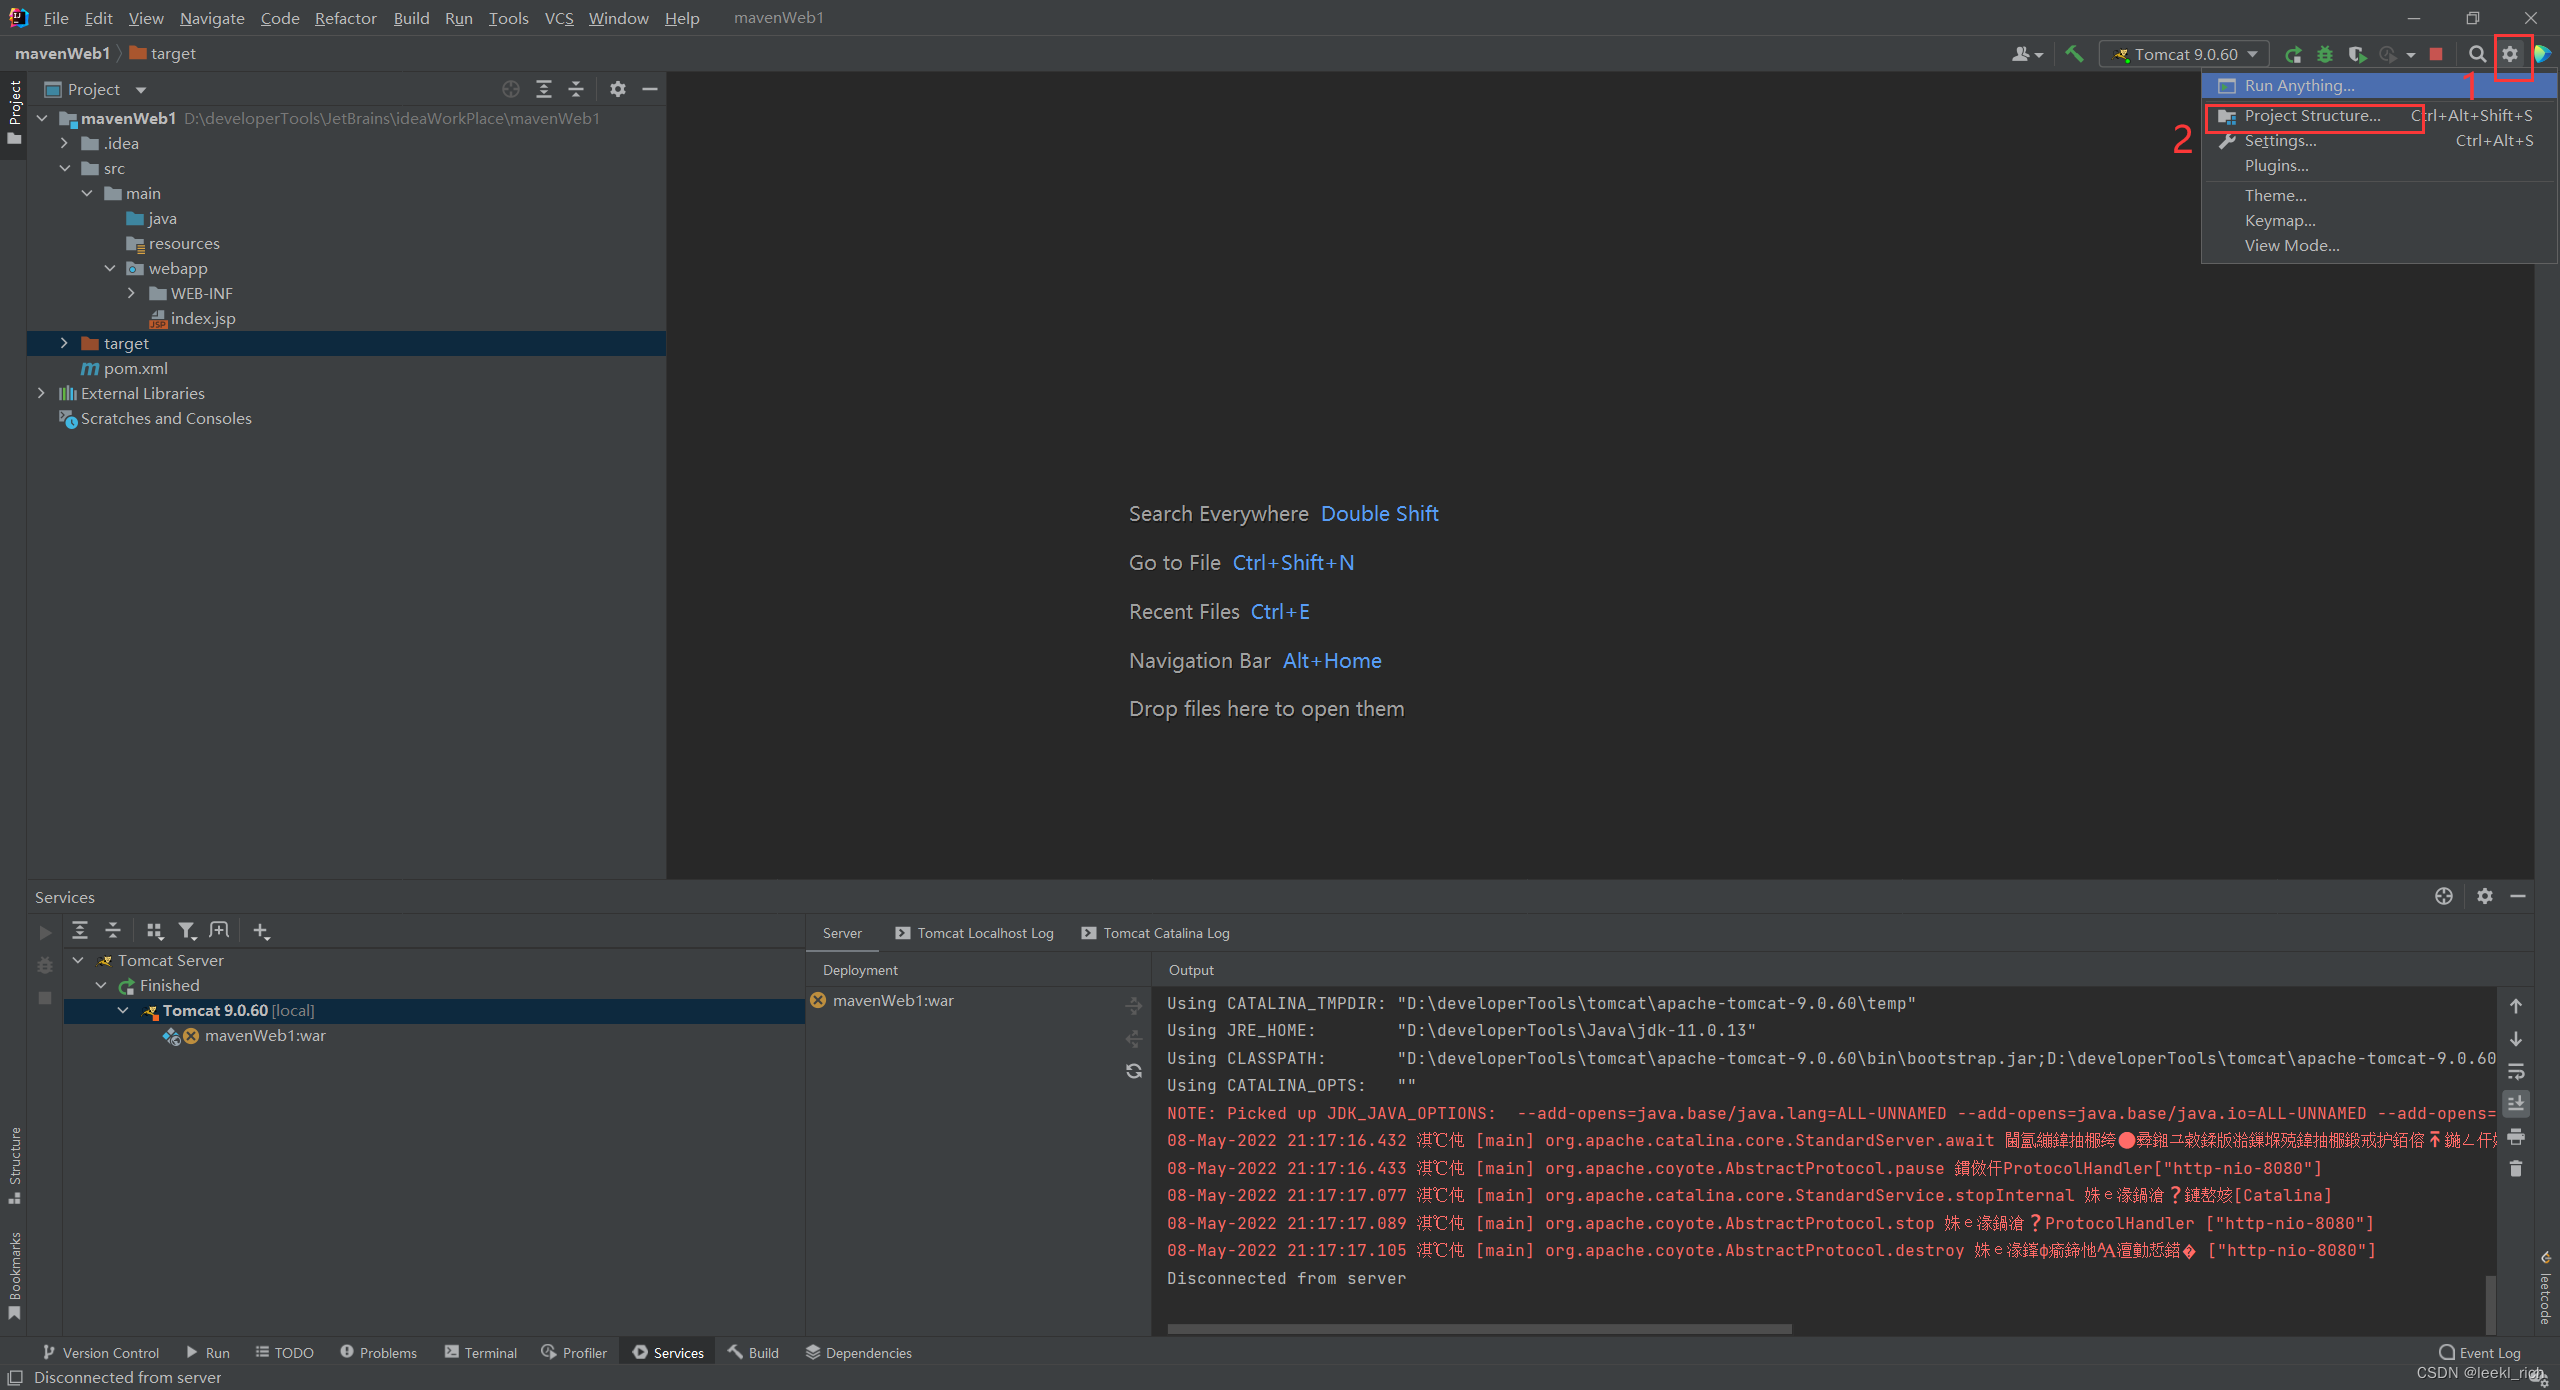The width and height of the screenshot is (2560, 1390).
Task: Switch to Tomcat Localhost Log tab
Action: (x=975, y=933)
